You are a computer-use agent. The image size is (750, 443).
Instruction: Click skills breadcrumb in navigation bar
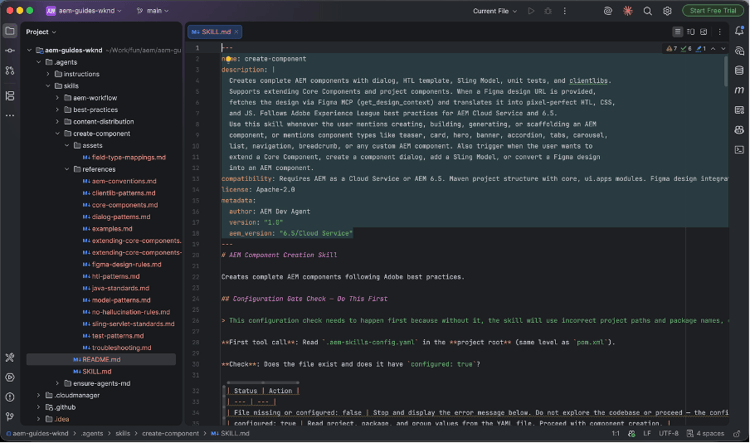122,433
